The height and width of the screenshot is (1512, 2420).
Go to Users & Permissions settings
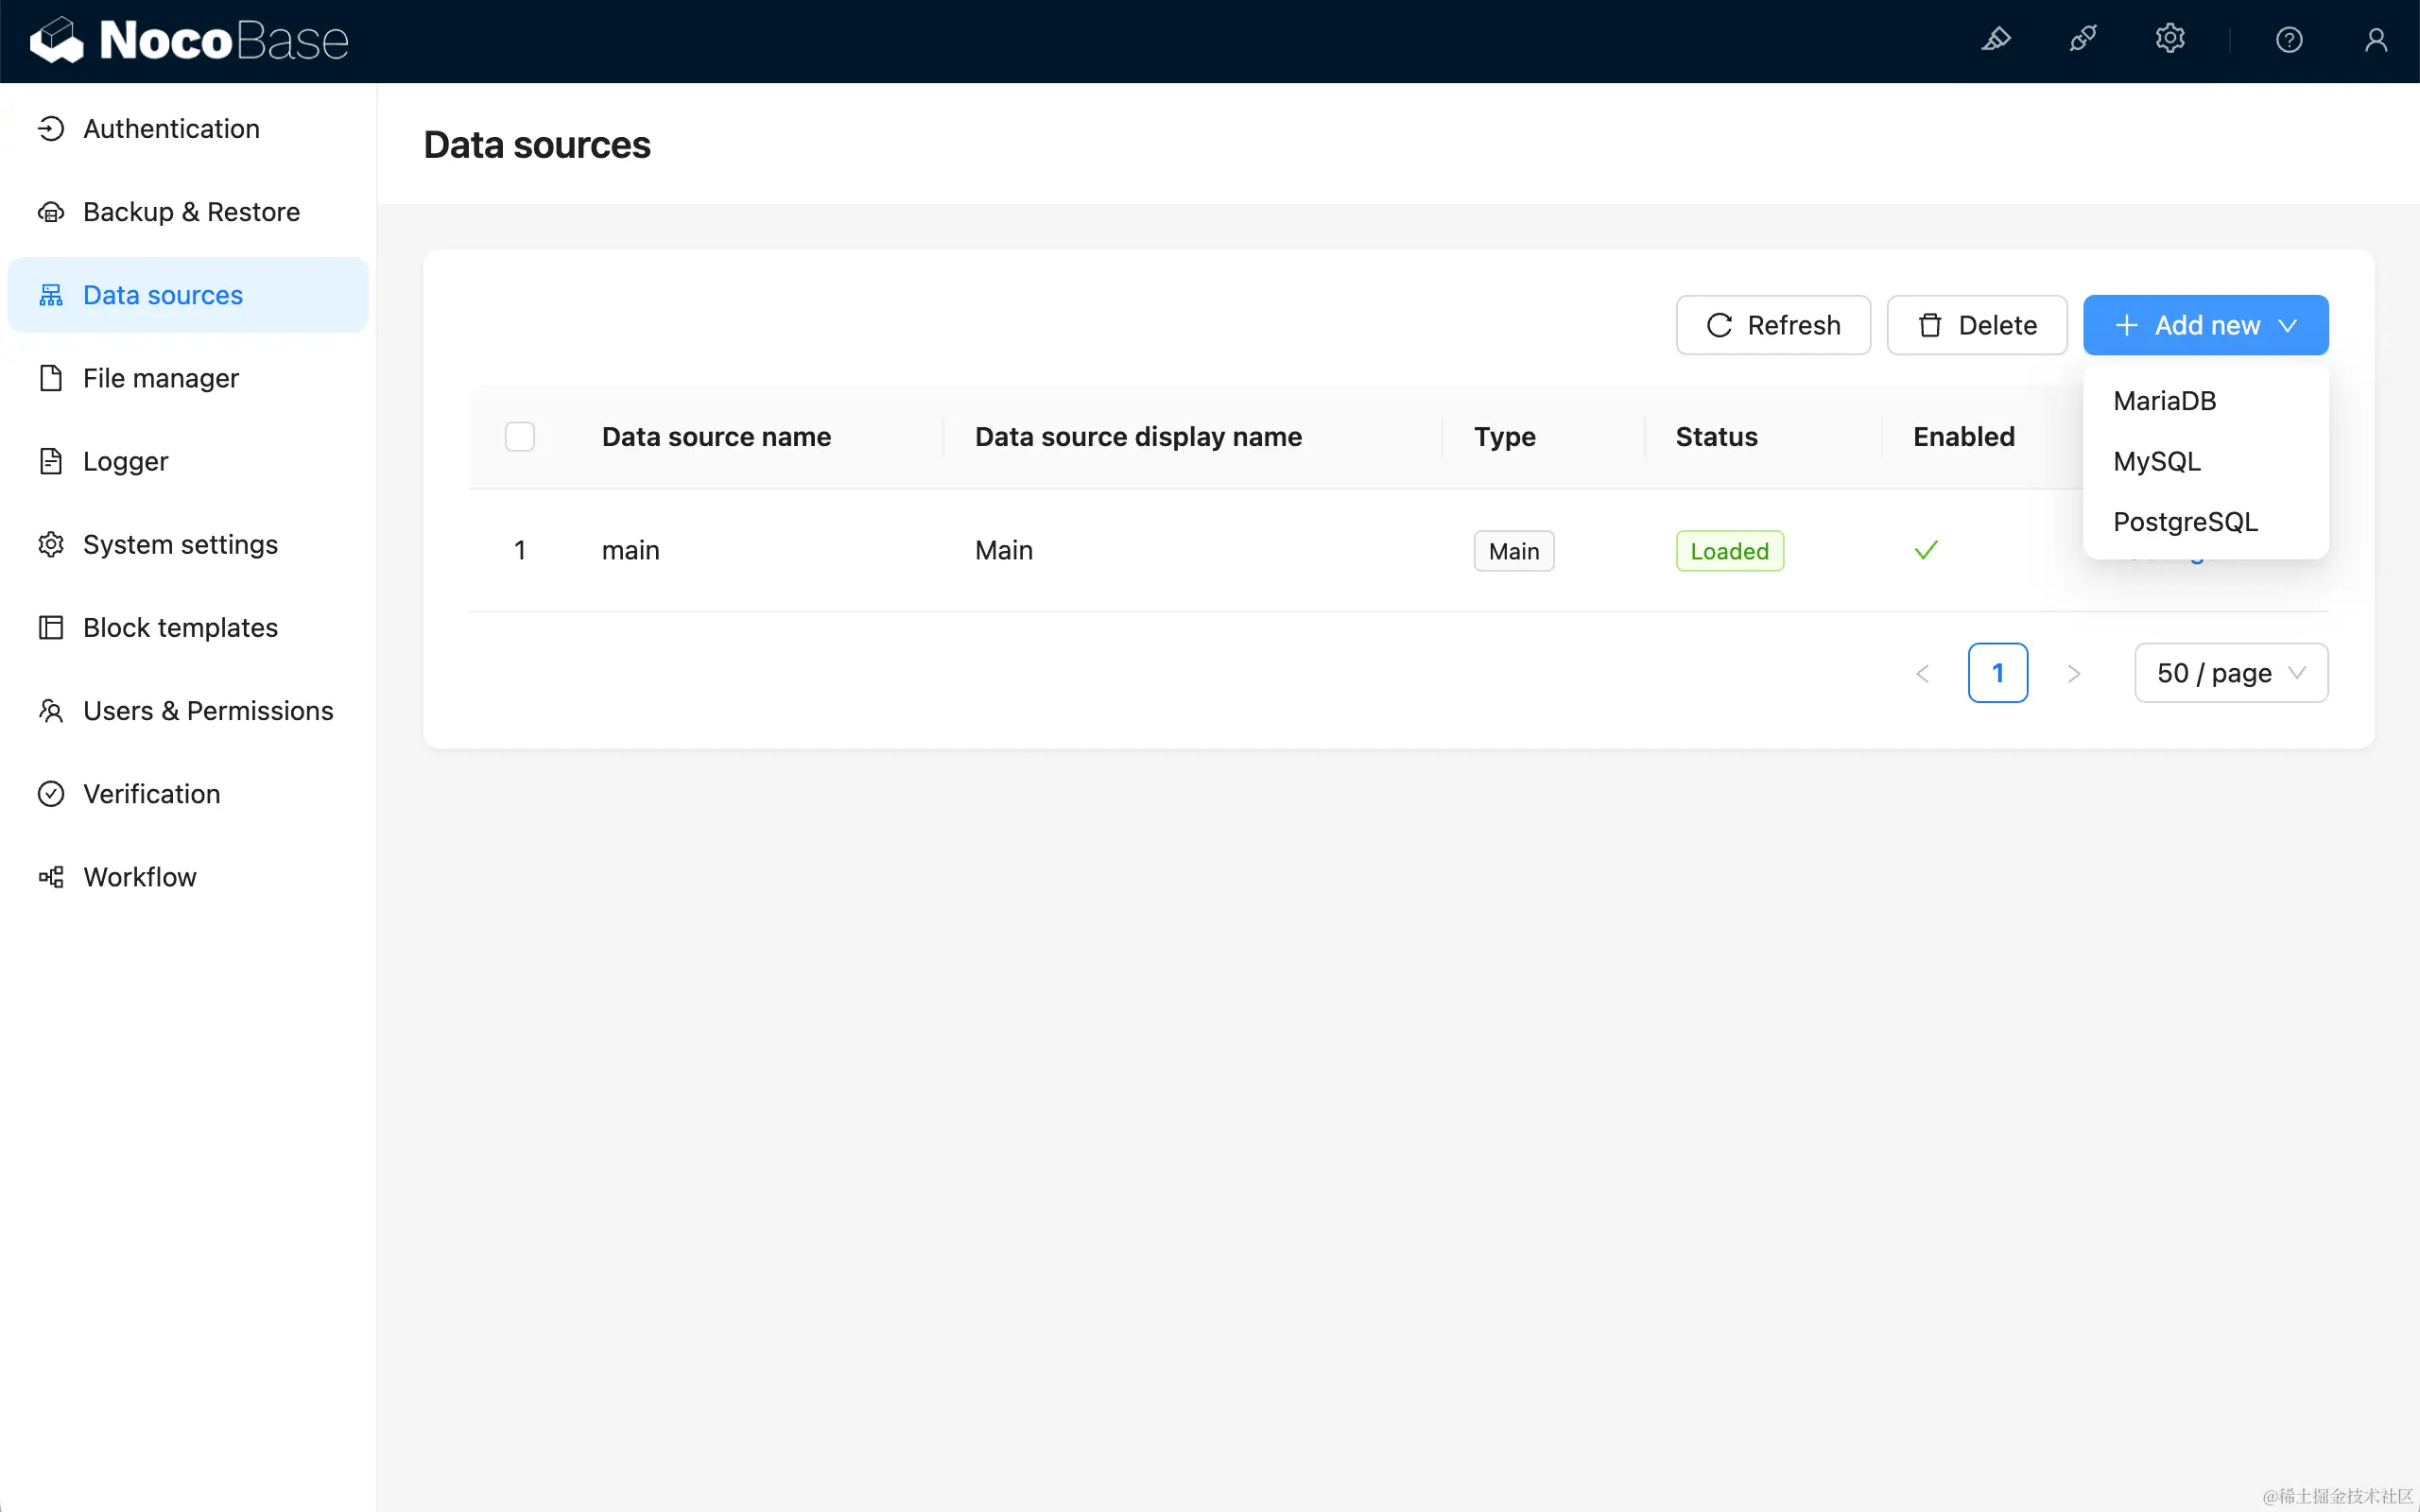click(x=208, y=711)
